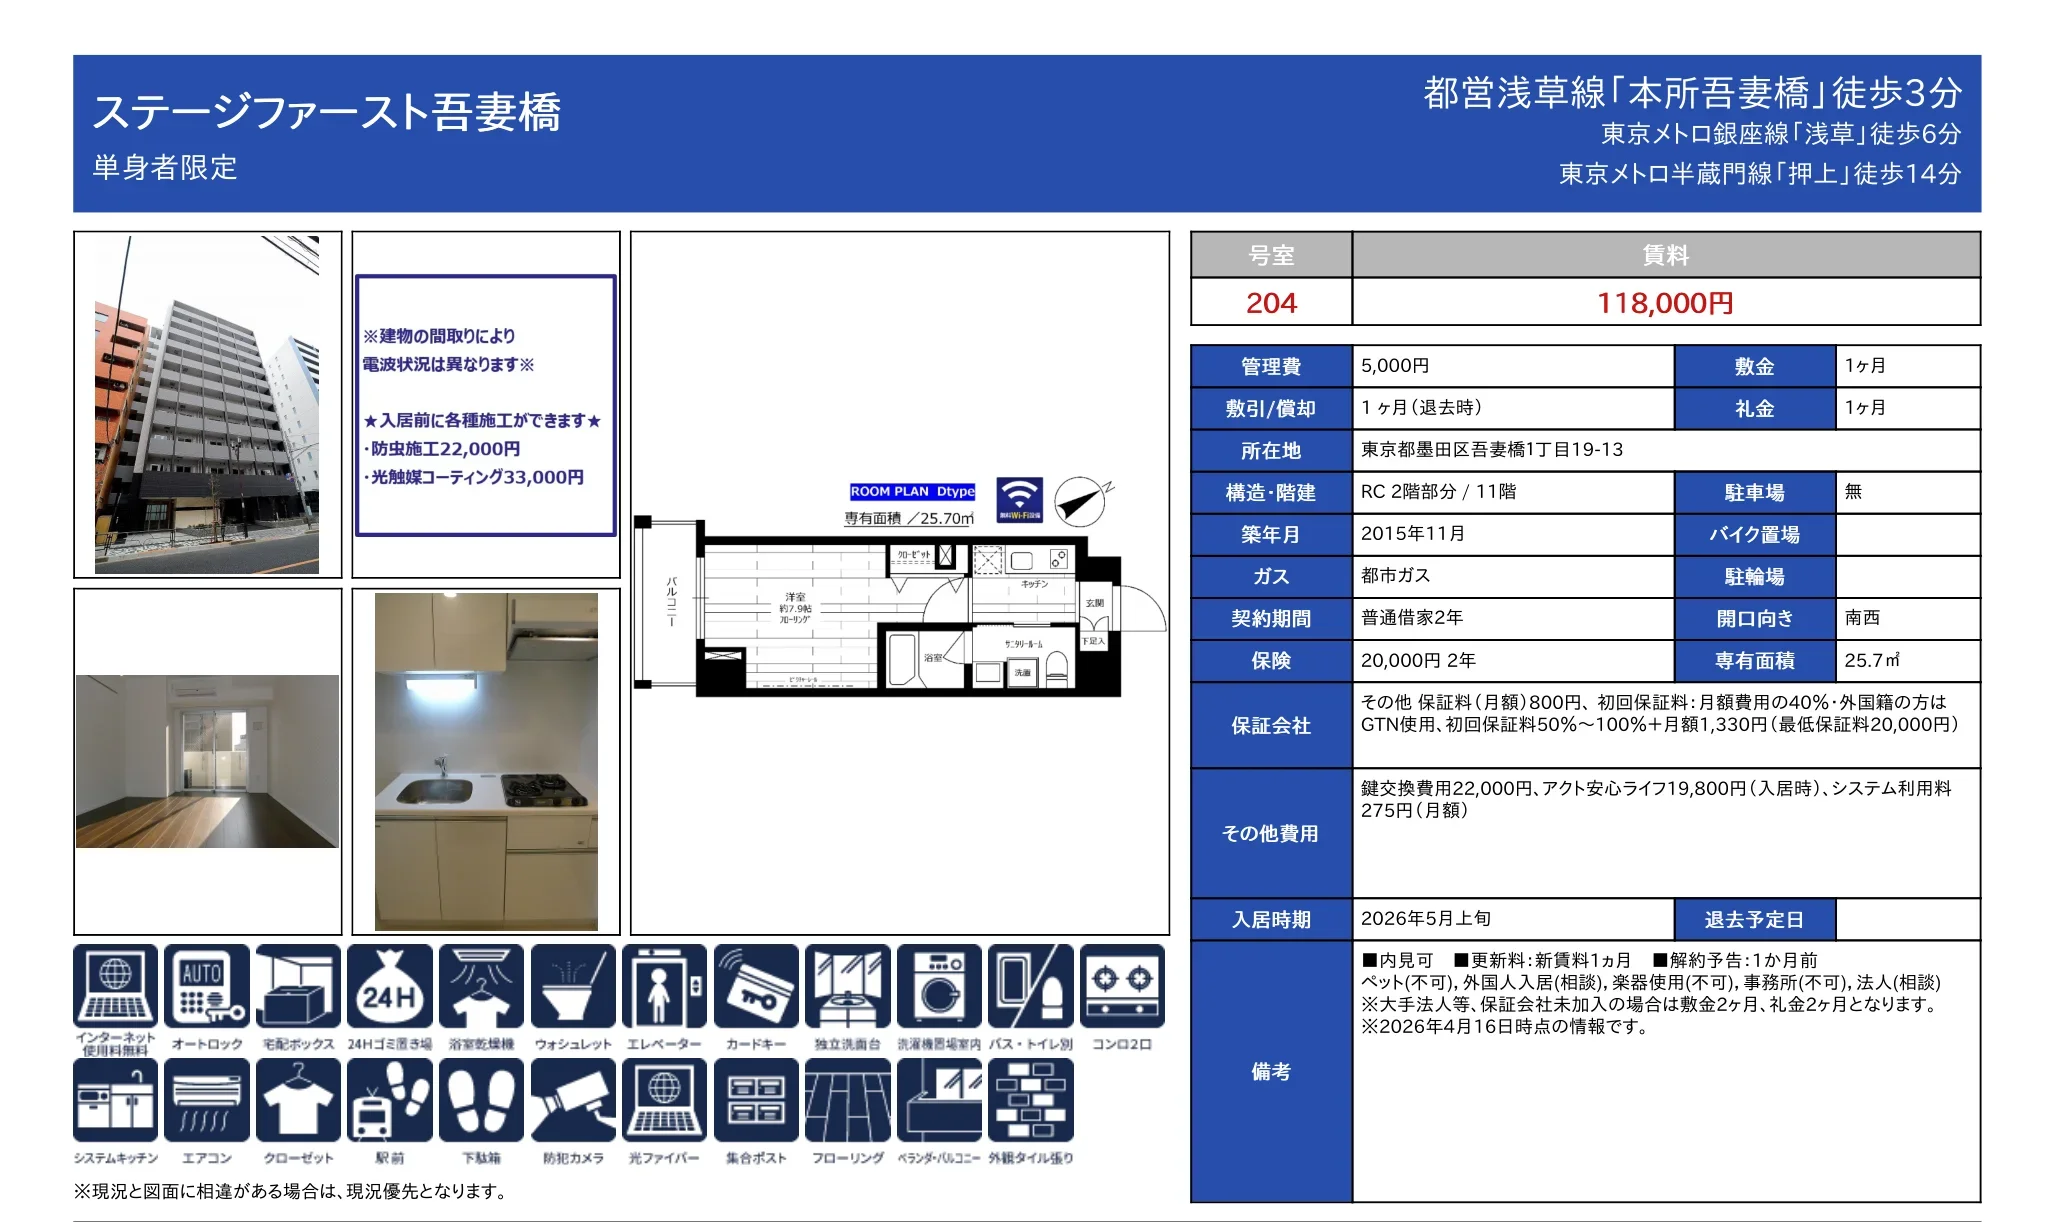Click the card key (カードキー) icon
Screen dimensions: 2056x1222
click(x=756, y=987)
